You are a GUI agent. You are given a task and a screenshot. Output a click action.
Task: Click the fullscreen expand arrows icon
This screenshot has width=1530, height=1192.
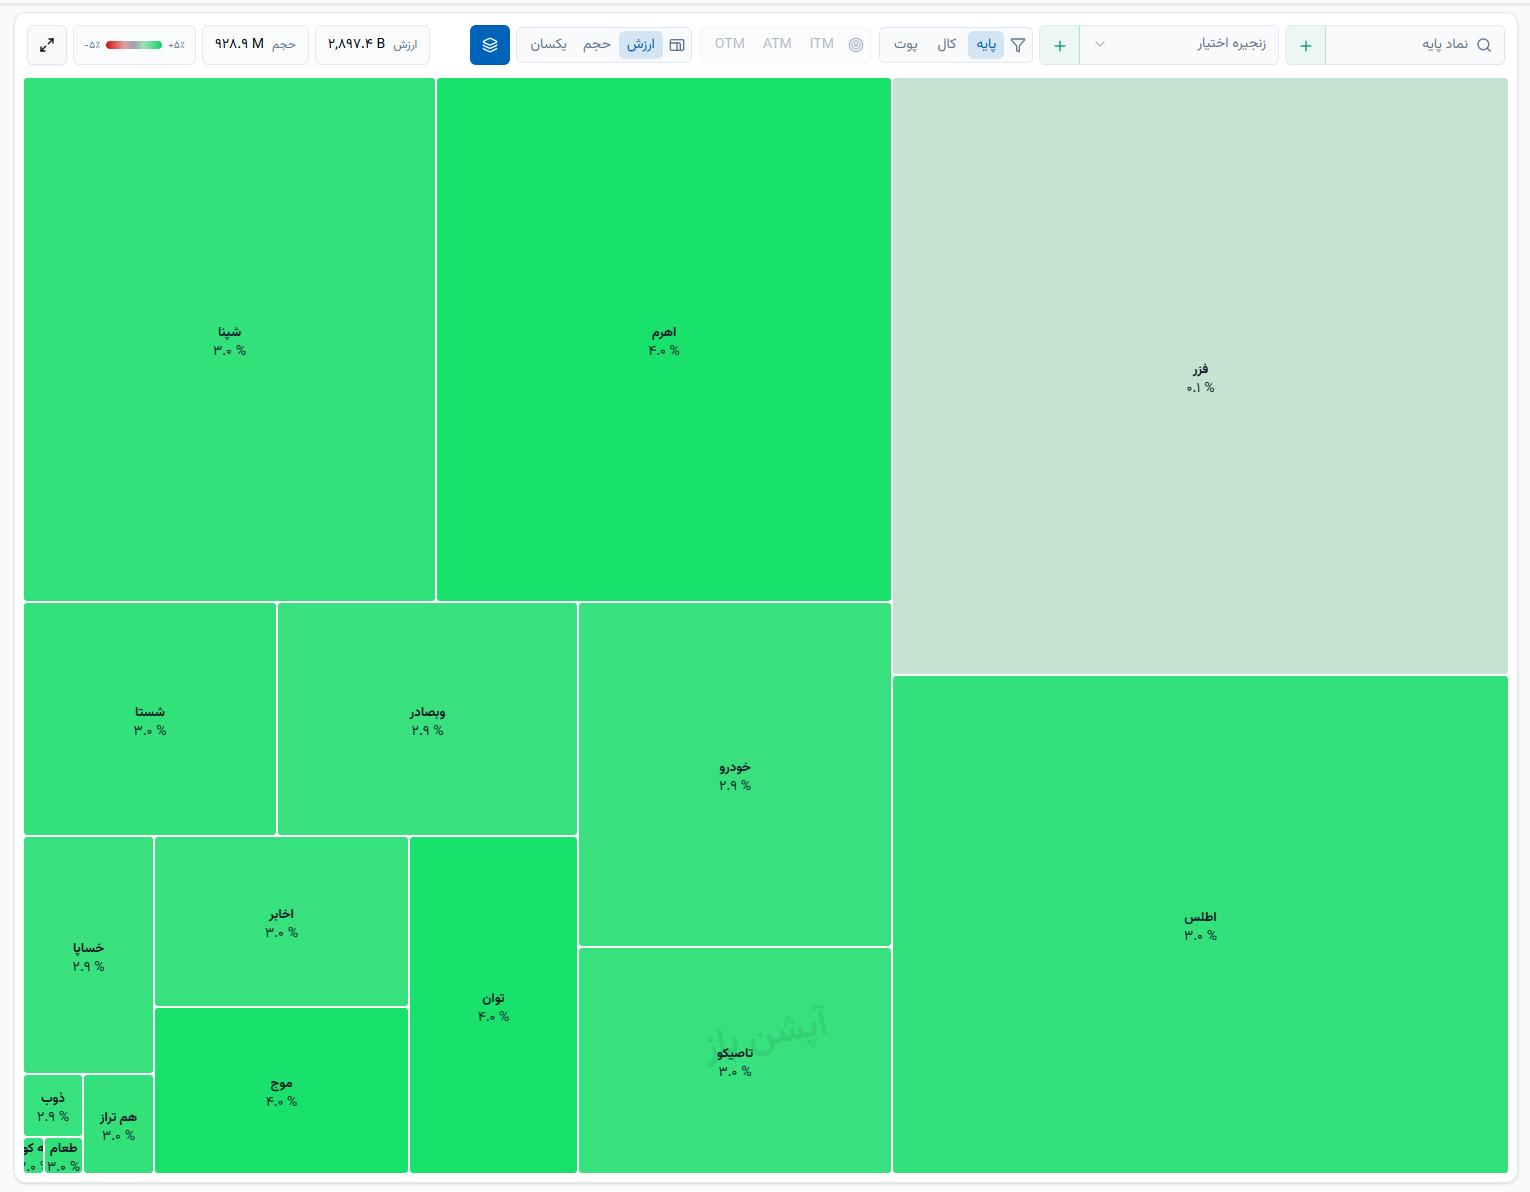click(x=46, y=45)
